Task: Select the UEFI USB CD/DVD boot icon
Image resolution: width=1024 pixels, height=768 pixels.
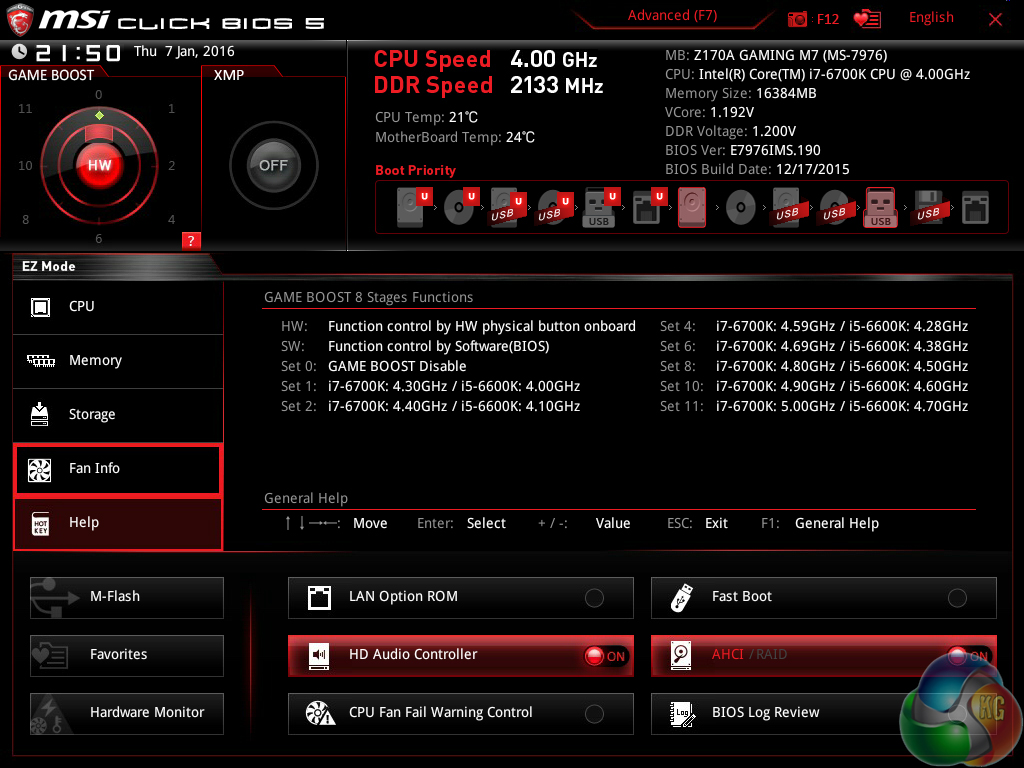Action: pyautogui.click(x=554, y=206)
